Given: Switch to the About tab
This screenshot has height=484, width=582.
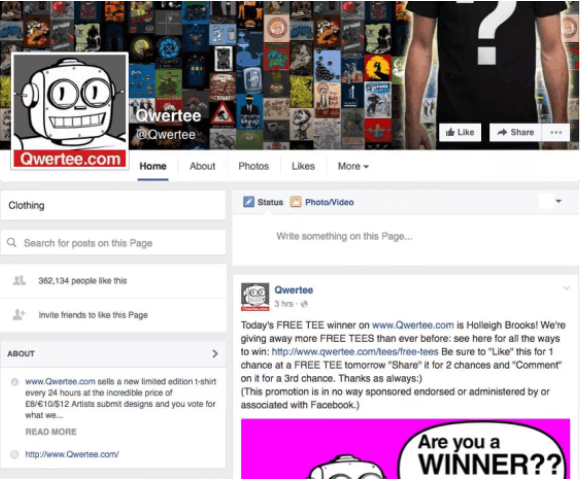Looking at the screenshot, I should 202,166.
